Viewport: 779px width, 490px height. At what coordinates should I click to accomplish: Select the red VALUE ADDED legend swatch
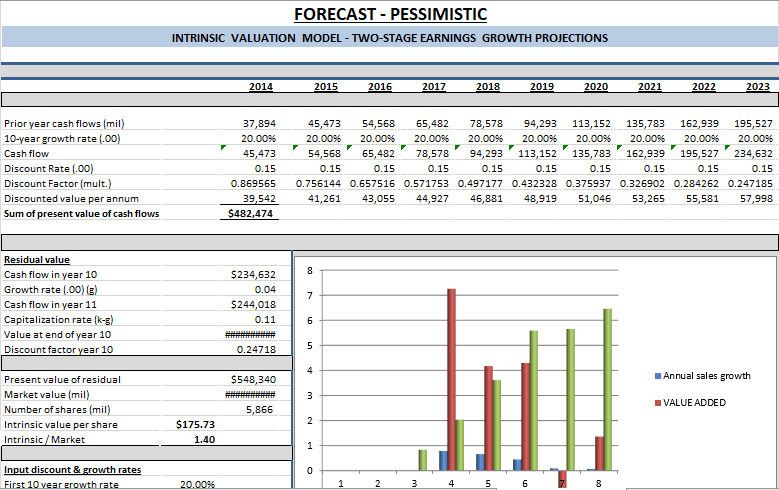658,403
